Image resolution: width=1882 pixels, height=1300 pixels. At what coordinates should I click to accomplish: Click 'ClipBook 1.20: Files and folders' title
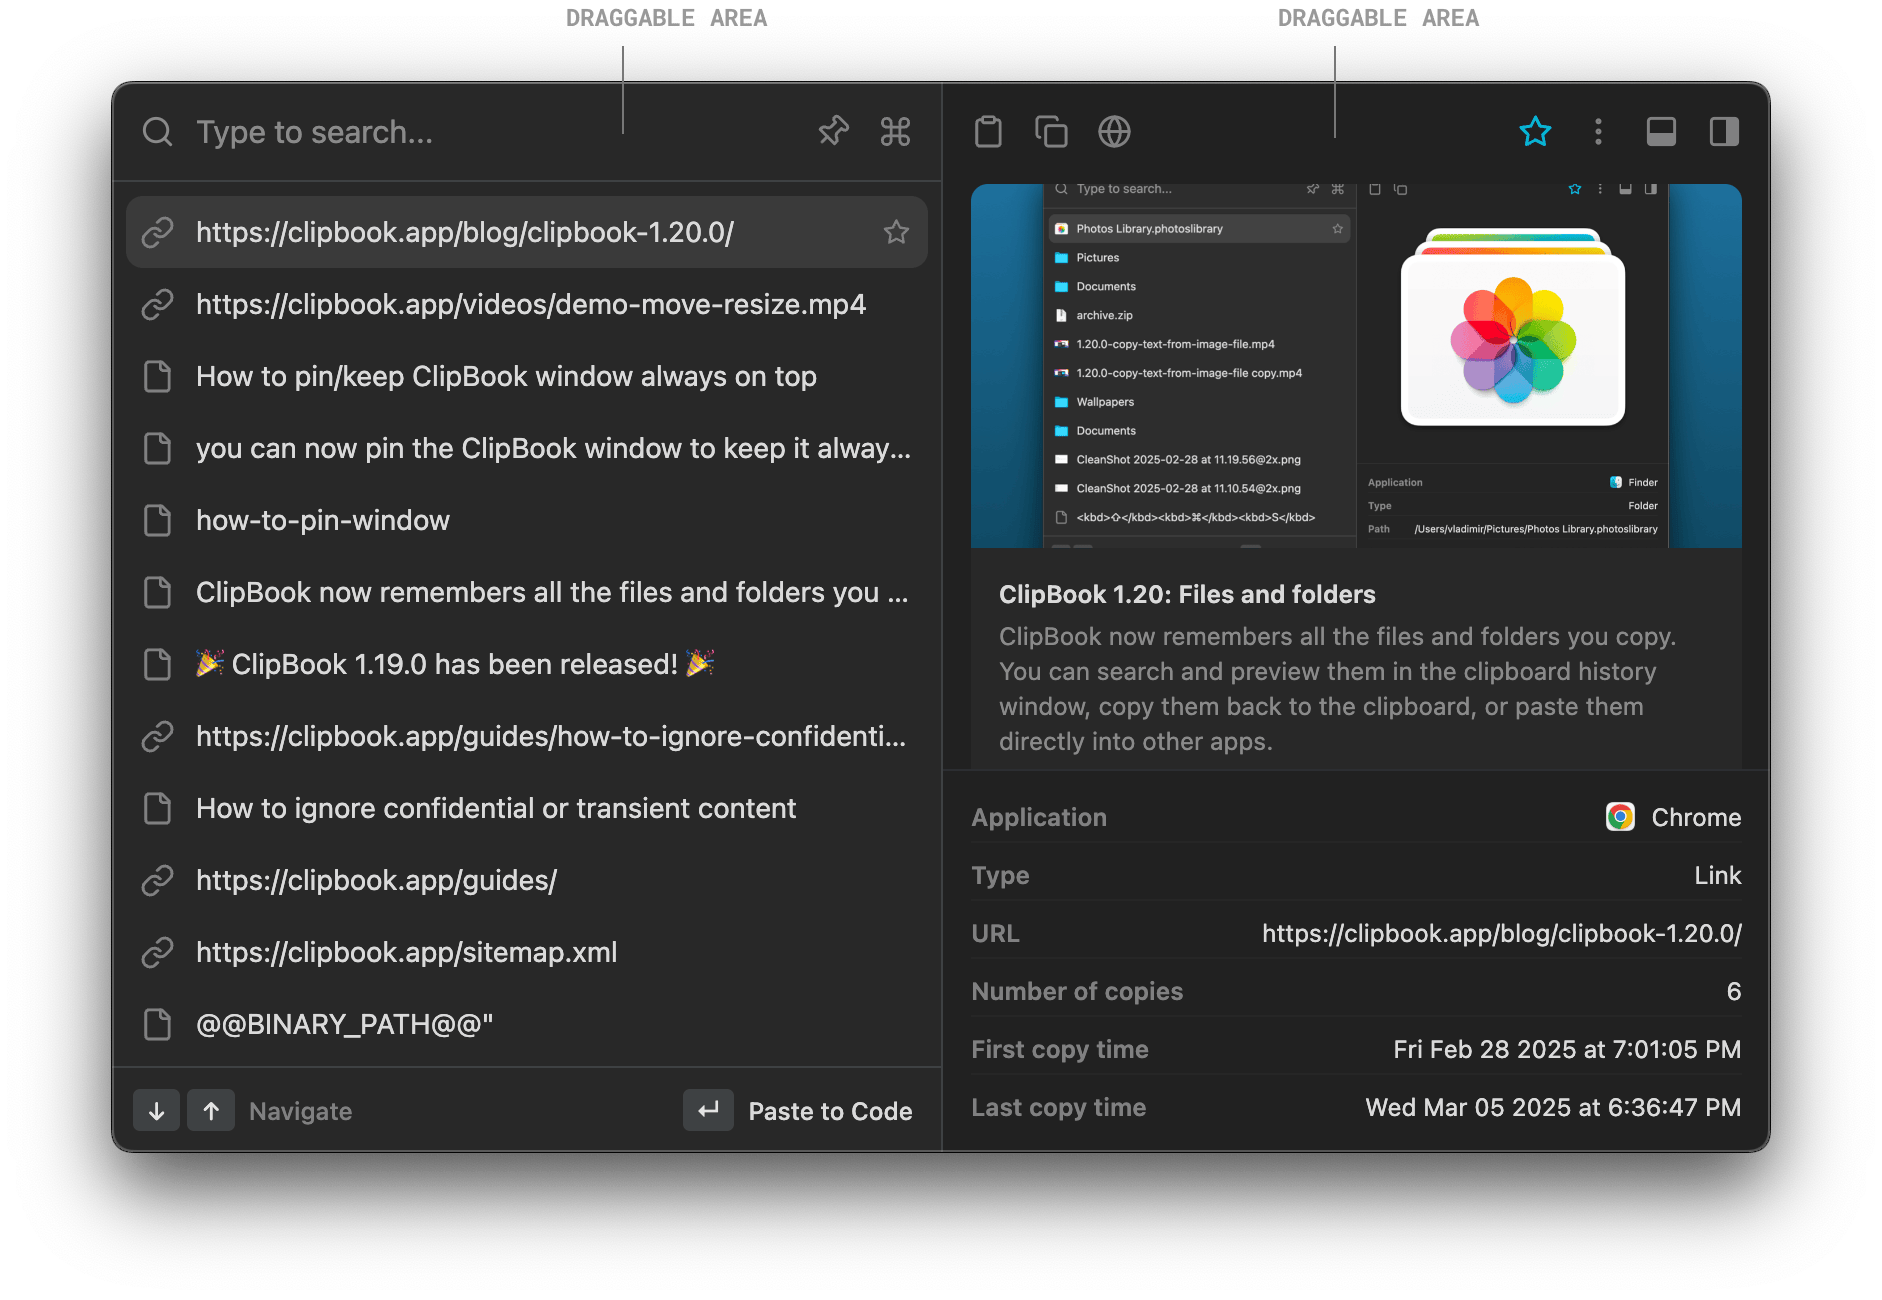[x=1187, y=594]
